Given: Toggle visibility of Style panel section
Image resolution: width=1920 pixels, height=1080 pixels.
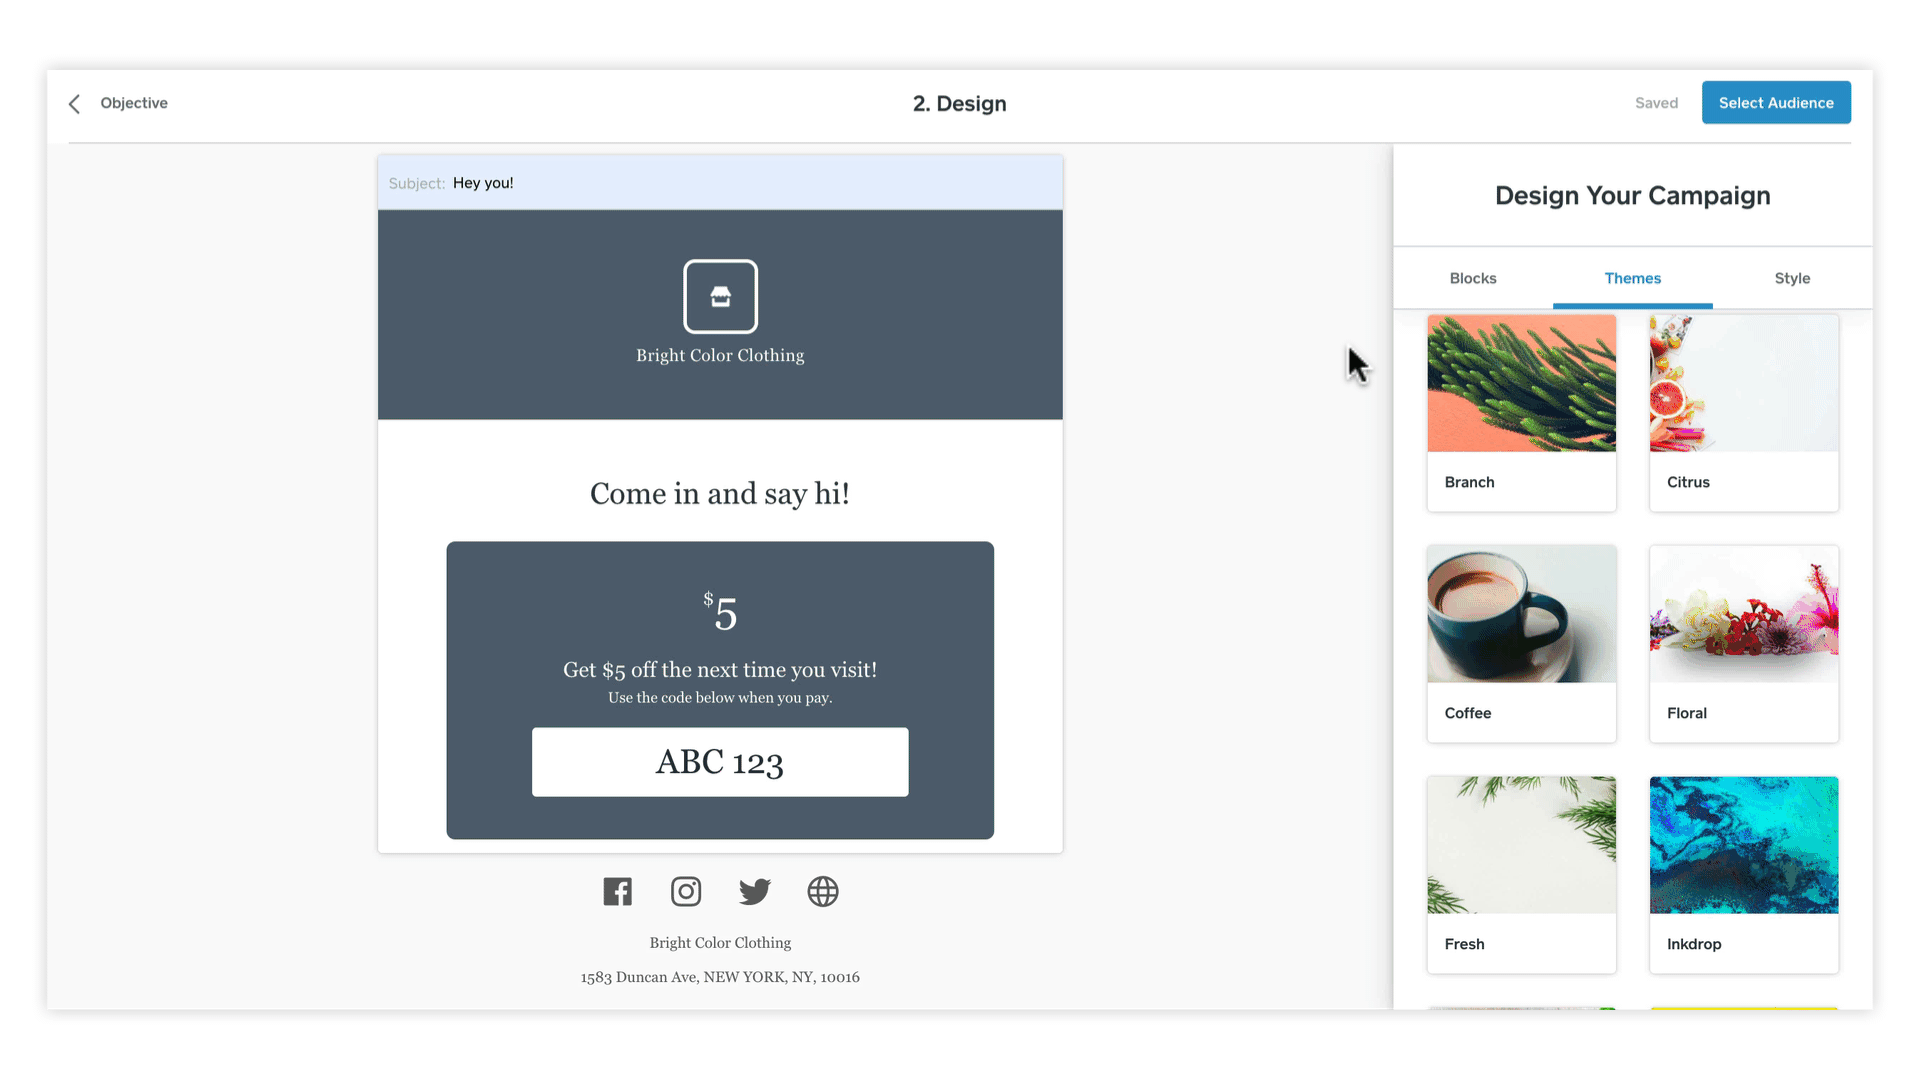Looking at the screenshot, I should click(1792, 278).
